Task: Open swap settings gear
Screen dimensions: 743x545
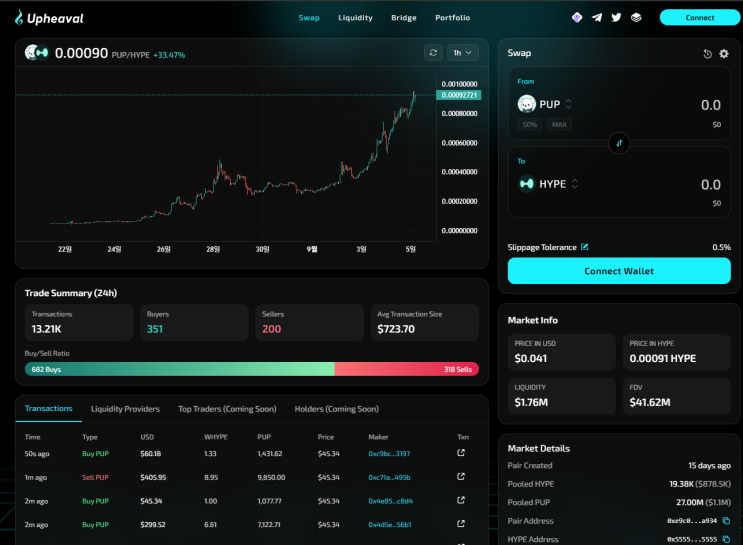Action: pyautogui.click(x=724, y=54)
